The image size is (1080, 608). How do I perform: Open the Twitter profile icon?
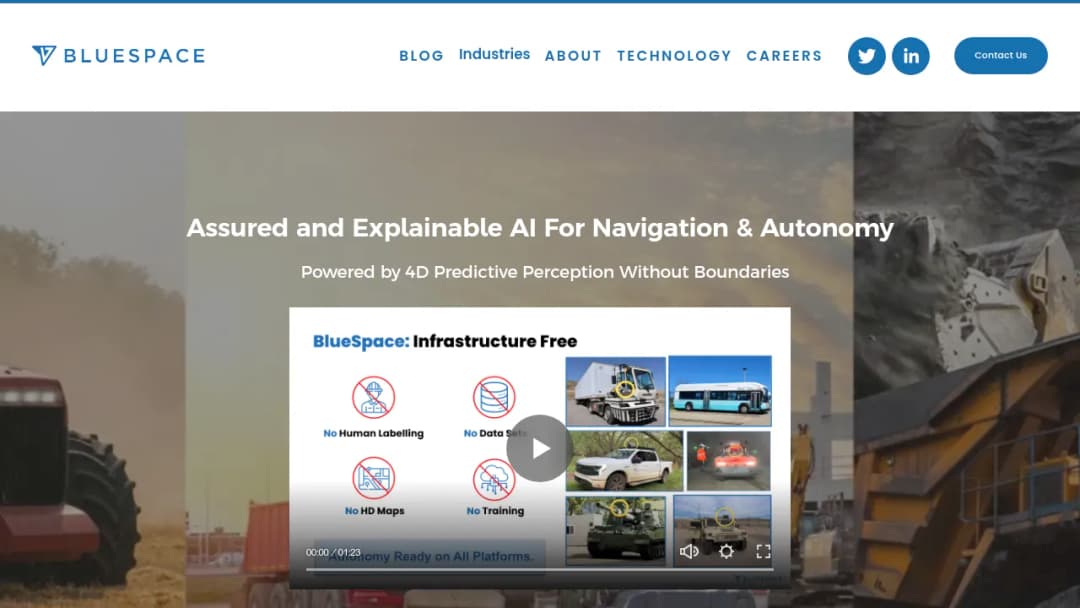point(866,56)
